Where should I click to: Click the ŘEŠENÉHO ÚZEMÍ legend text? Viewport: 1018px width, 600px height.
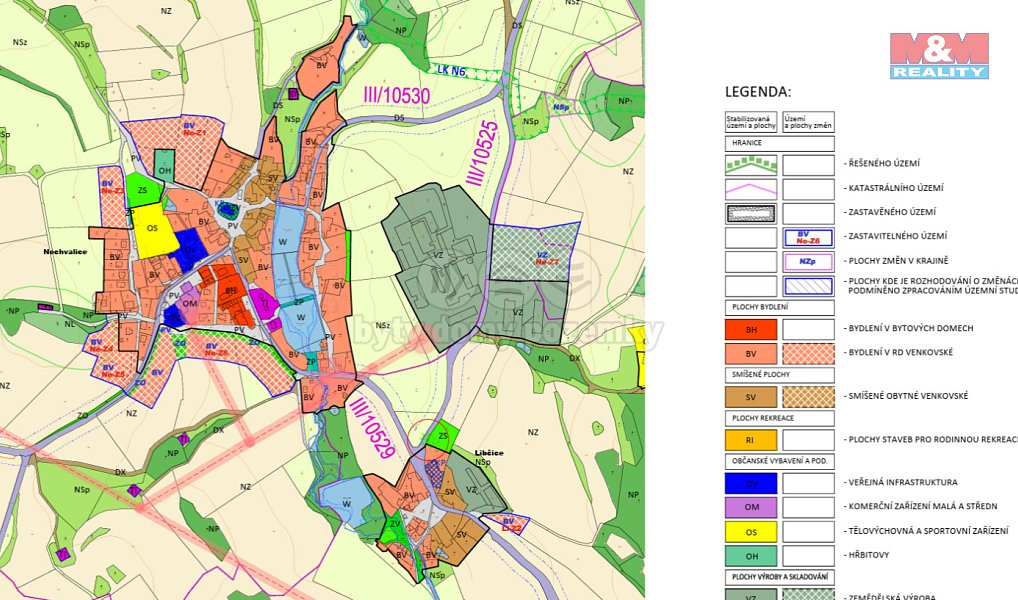884,164
